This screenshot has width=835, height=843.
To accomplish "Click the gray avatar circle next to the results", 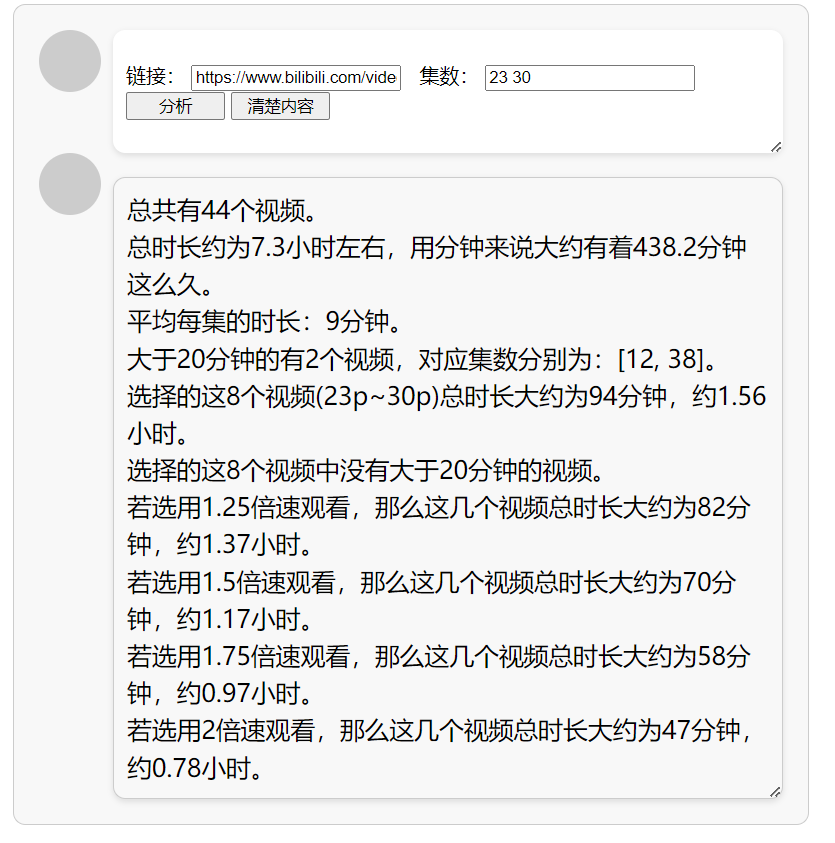I will [69, 183].
